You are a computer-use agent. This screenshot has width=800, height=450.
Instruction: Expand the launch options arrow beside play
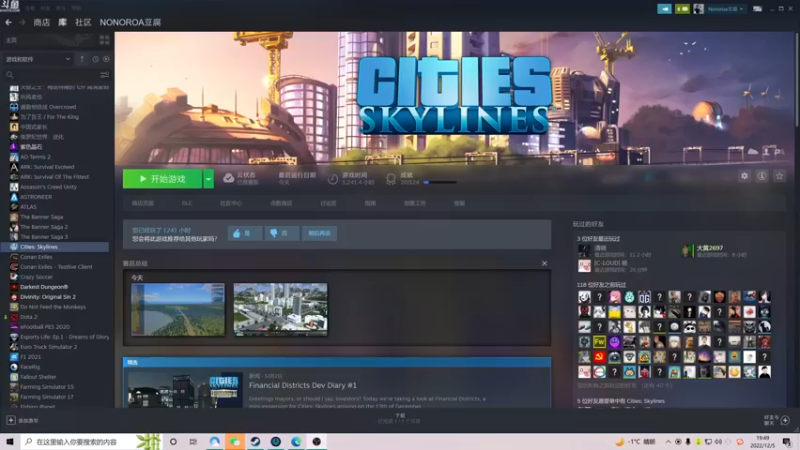pyautogui.click(x=208, y=179)
